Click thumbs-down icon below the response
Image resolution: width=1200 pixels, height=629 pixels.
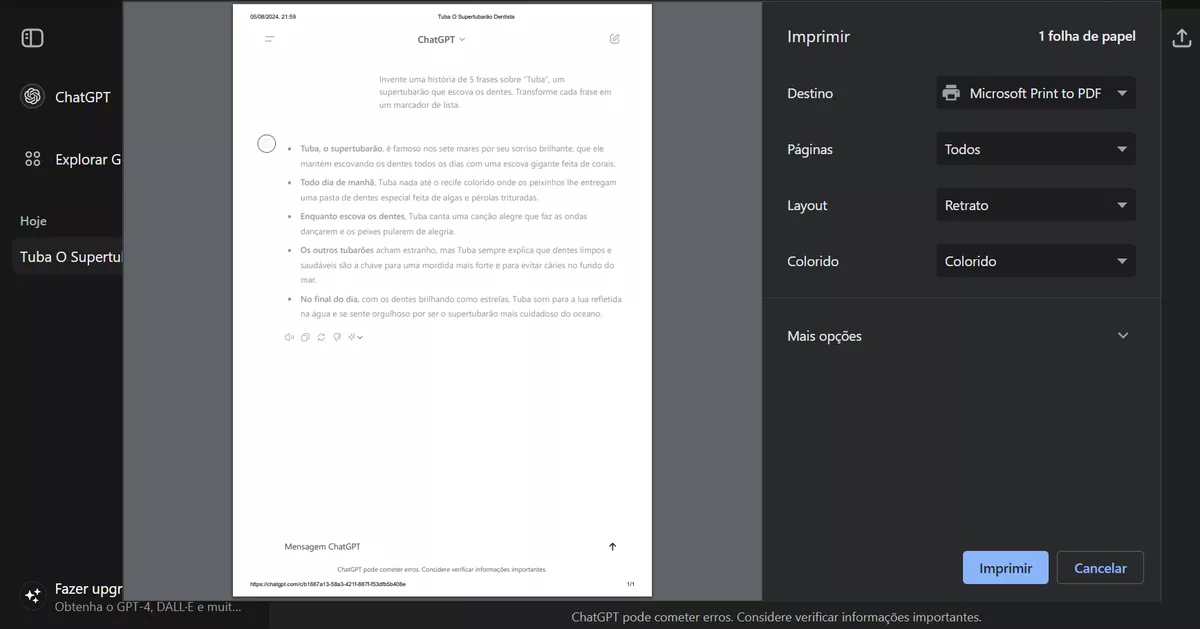click(337, 337)
